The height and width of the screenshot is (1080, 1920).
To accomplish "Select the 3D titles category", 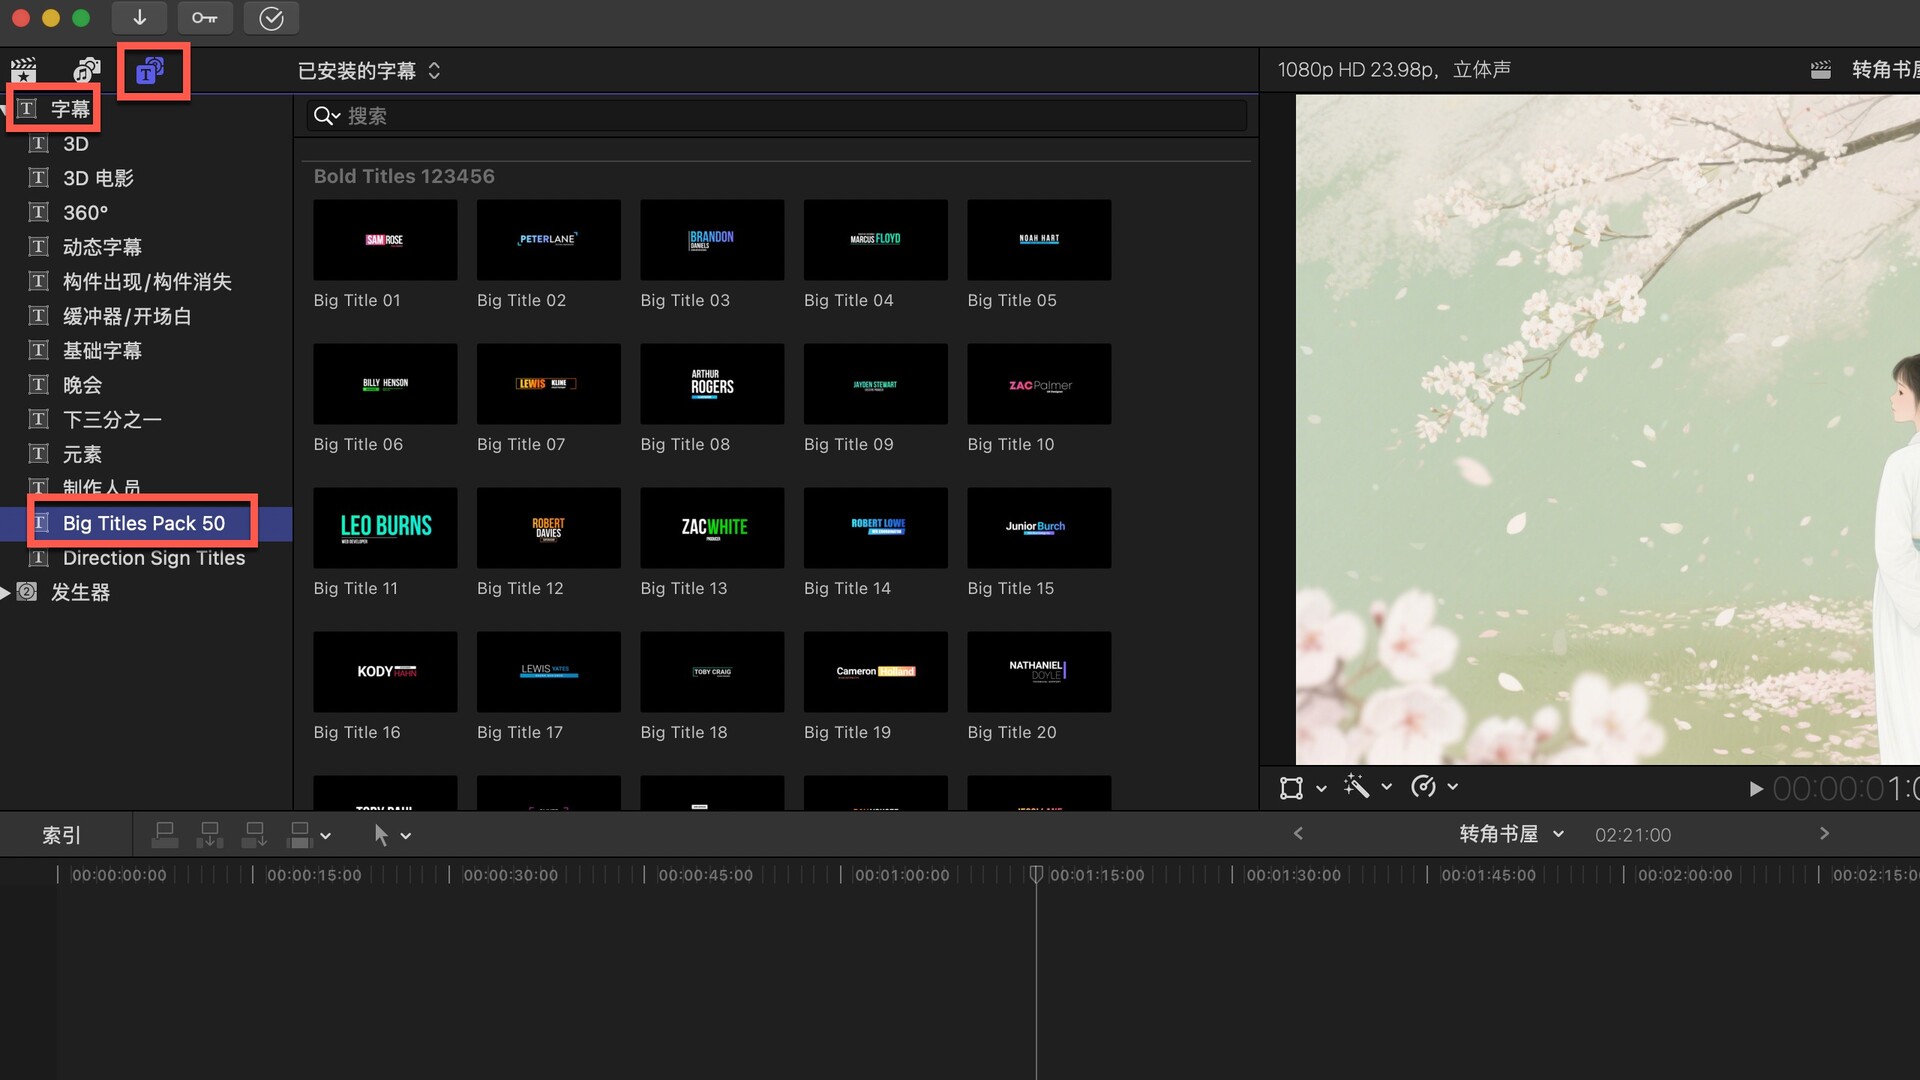I will pos(146,144).
